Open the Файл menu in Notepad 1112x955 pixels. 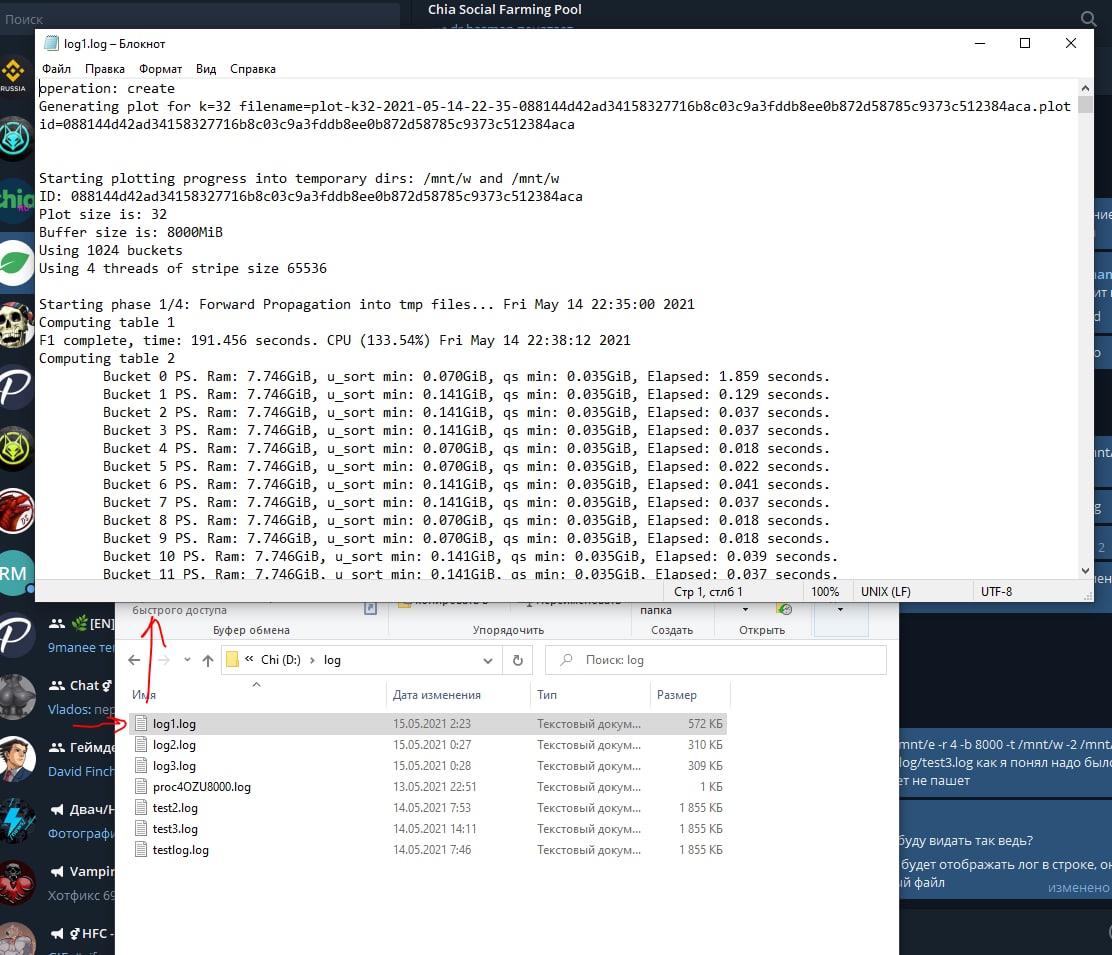[x=57, y=69]
